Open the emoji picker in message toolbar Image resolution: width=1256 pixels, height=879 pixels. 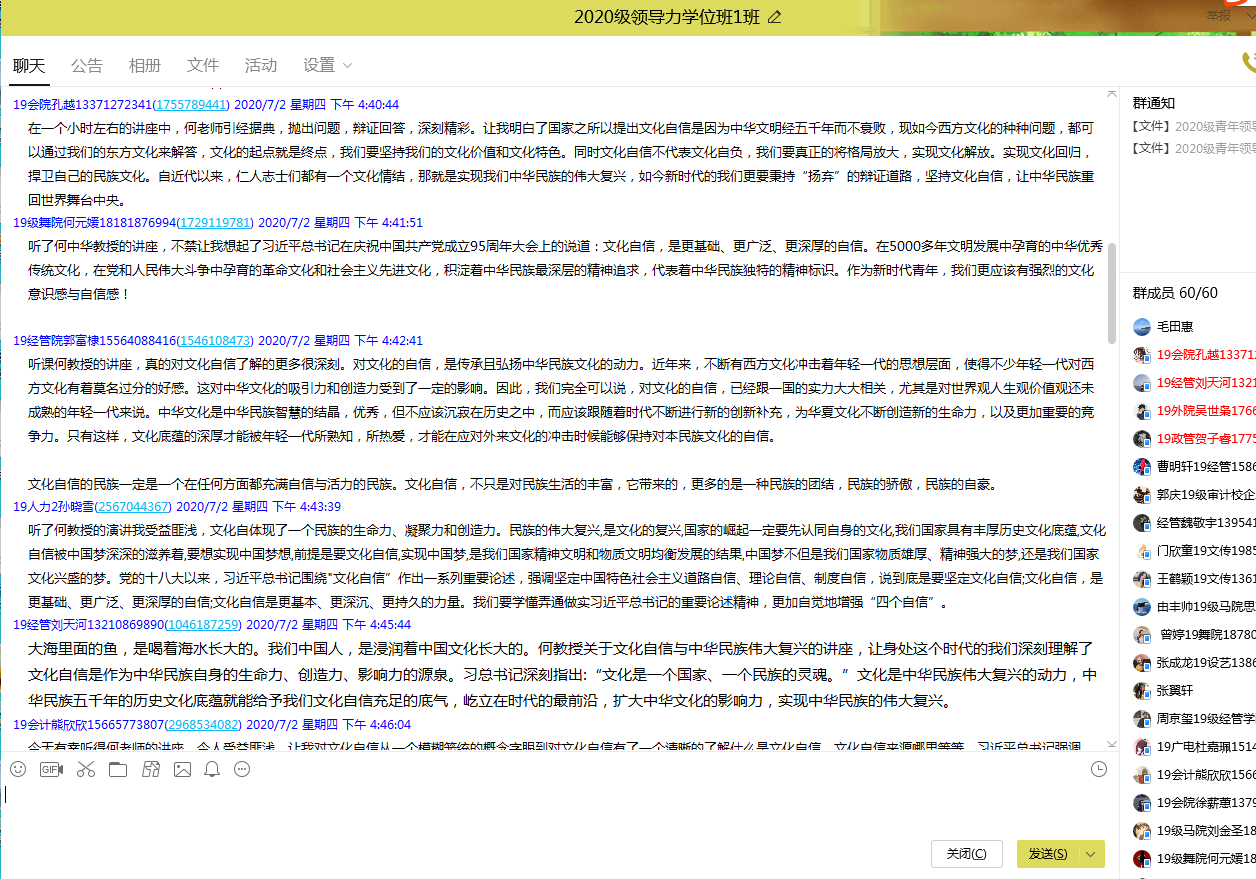[18, 769]
